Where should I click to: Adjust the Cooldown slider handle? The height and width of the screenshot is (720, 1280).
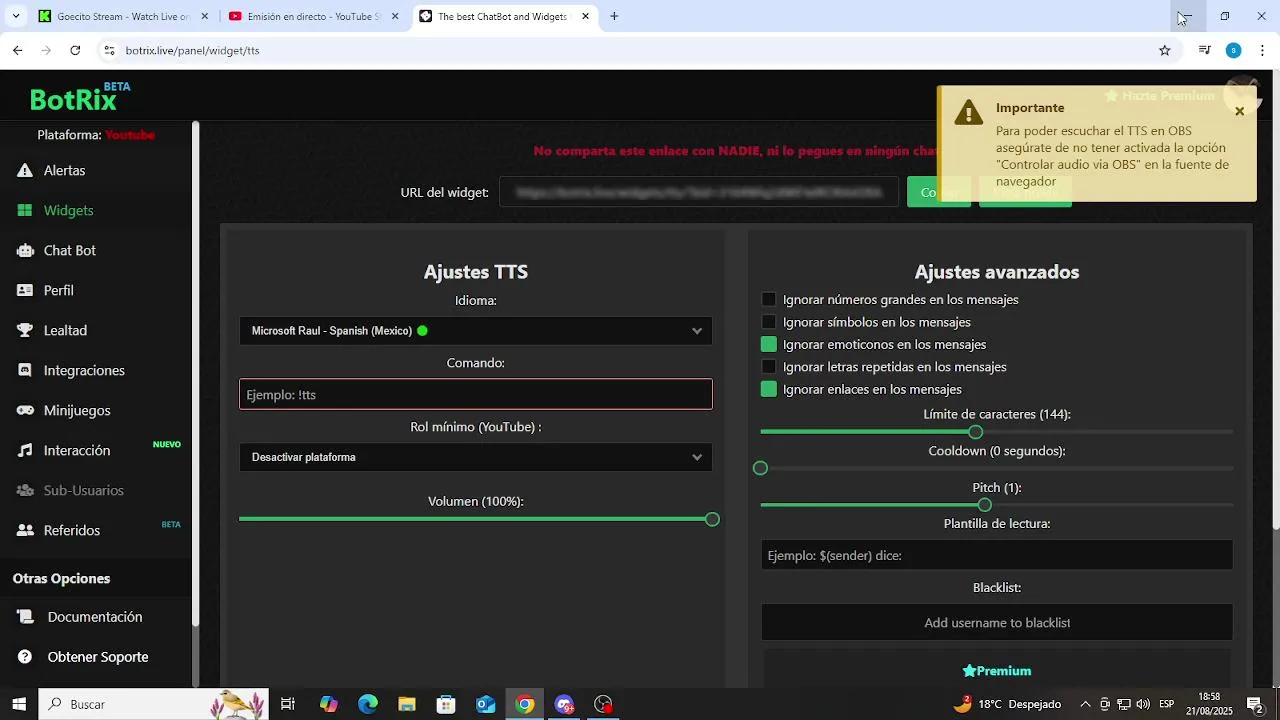760,468
